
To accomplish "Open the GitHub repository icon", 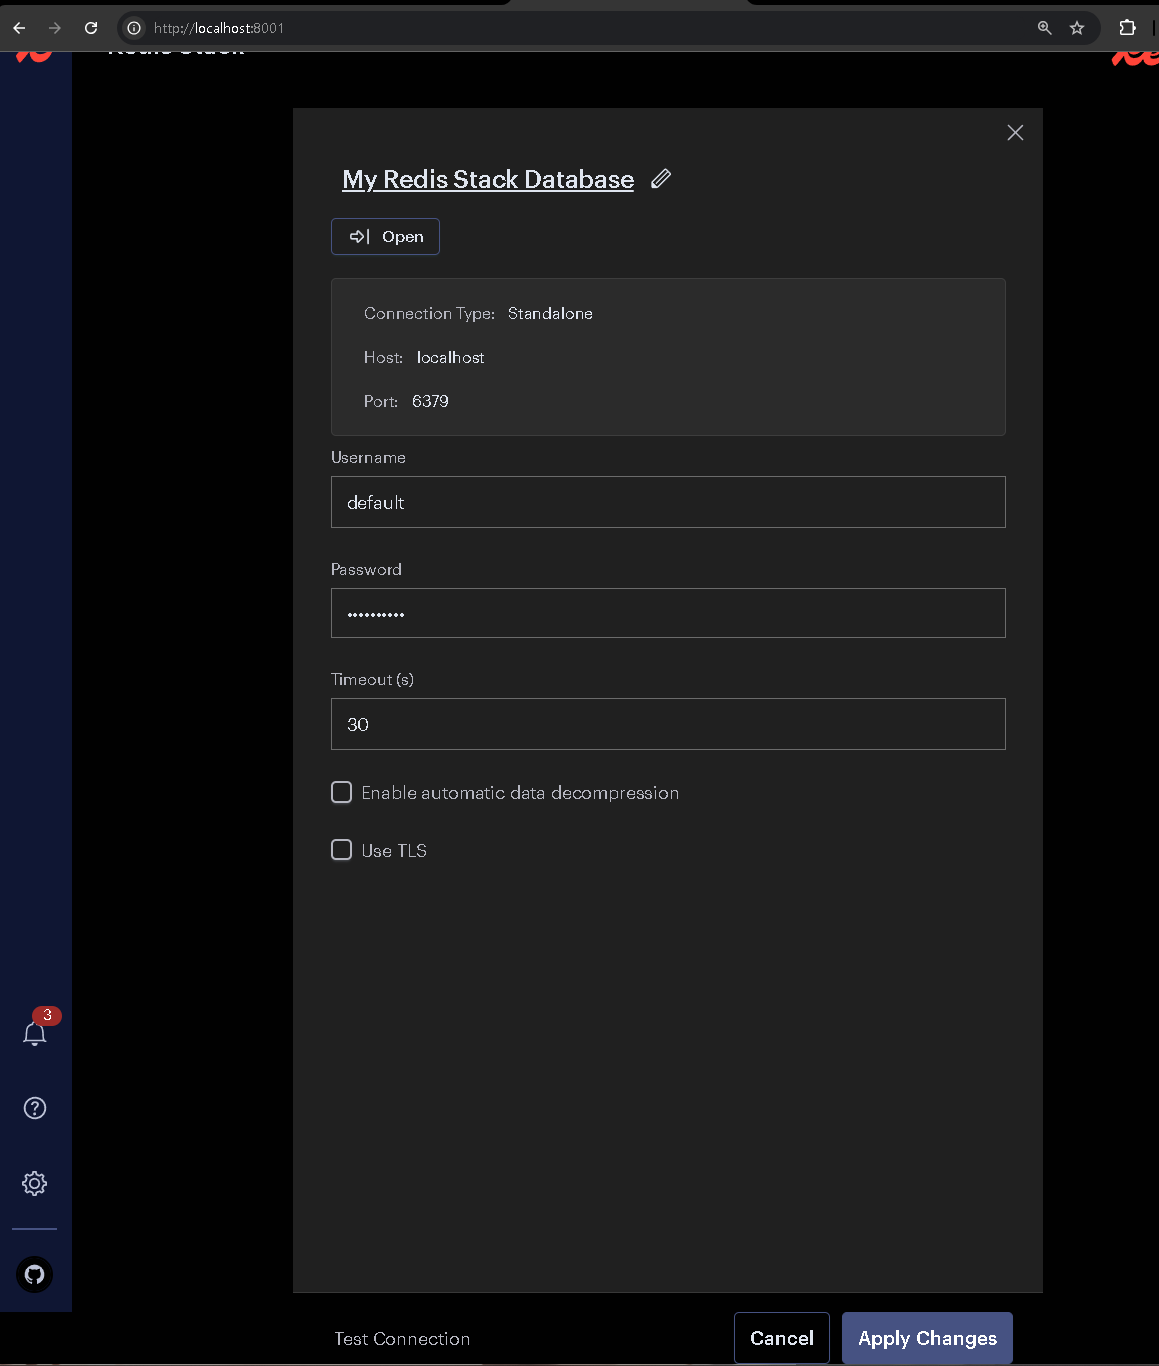I will click(x=35, y=1274).
